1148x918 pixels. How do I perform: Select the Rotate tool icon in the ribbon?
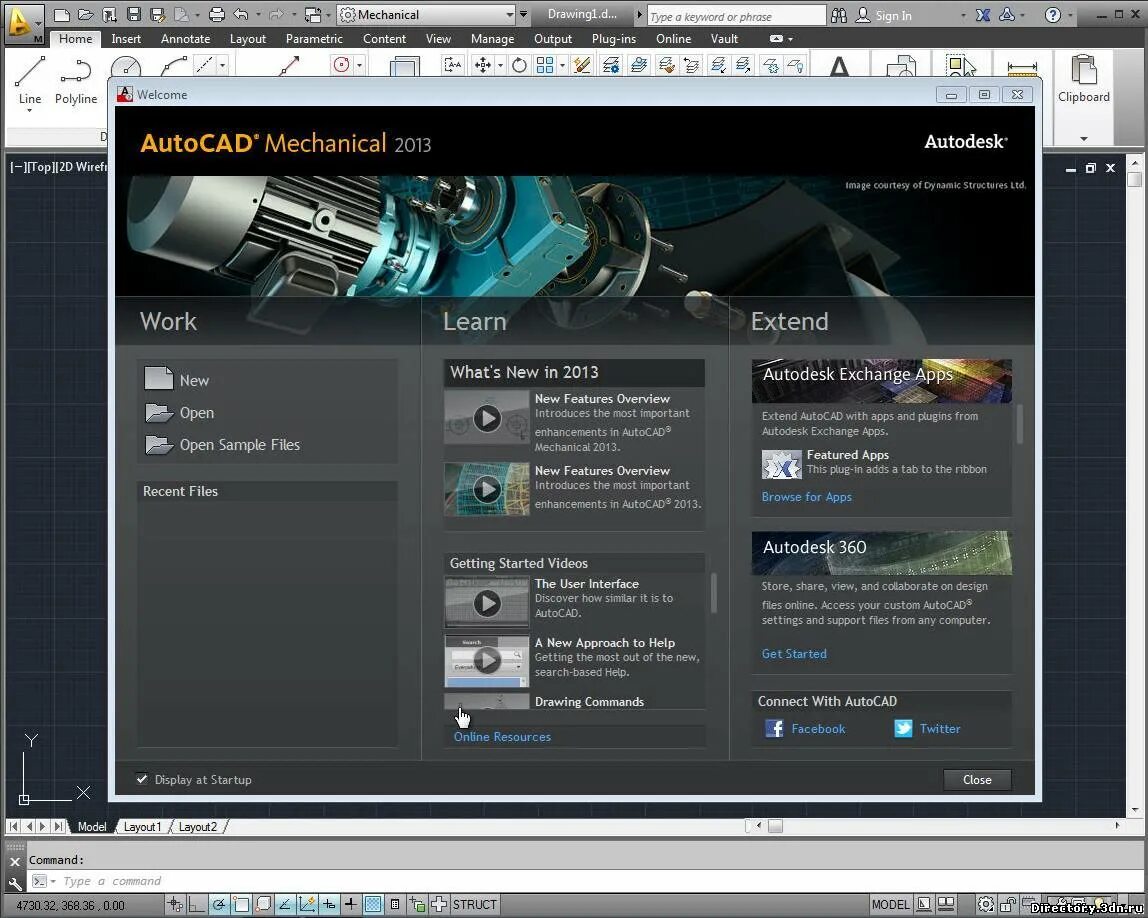point(519,66)
